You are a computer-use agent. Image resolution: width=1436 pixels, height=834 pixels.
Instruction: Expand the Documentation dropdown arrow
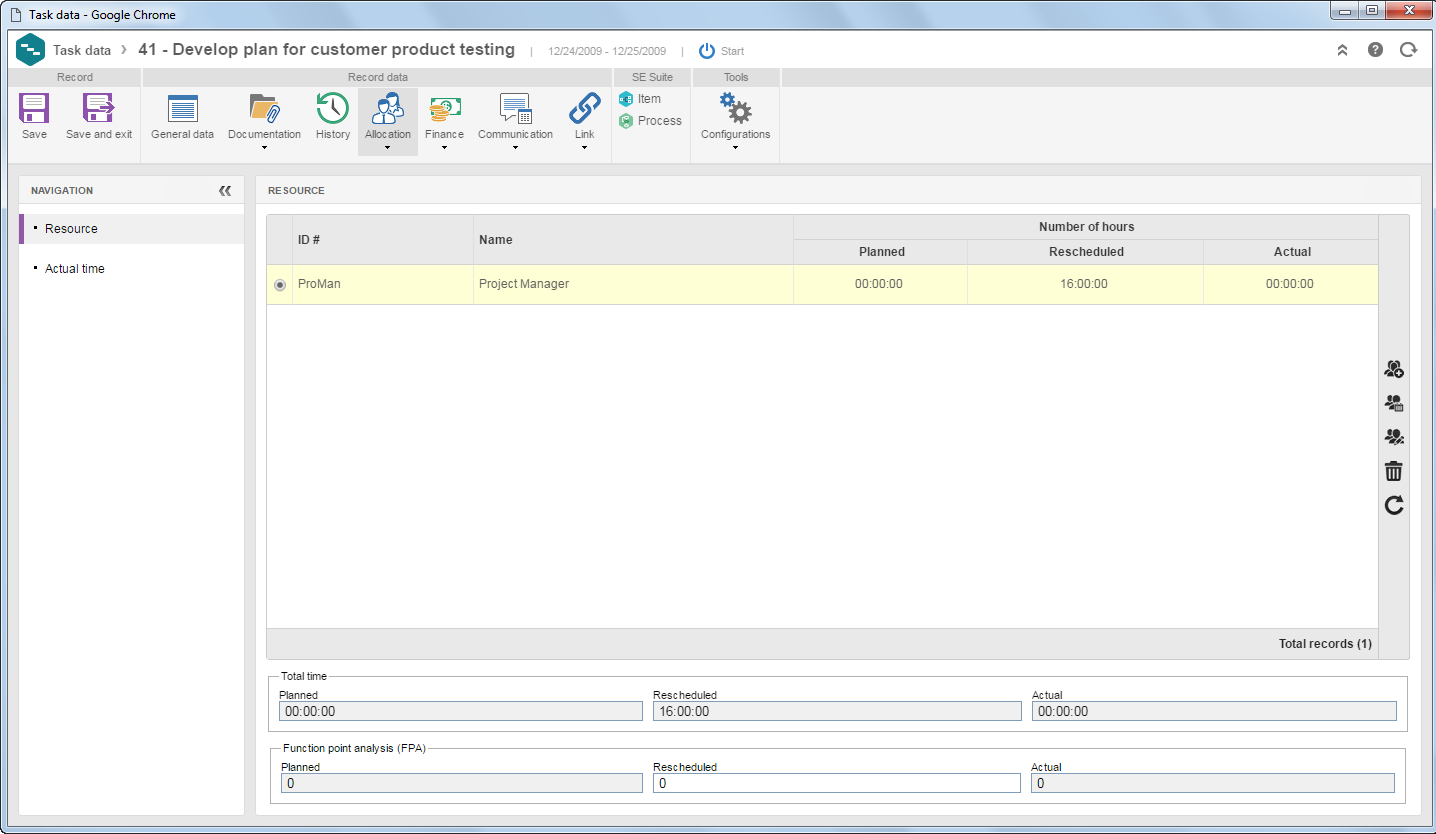(264, 148)
